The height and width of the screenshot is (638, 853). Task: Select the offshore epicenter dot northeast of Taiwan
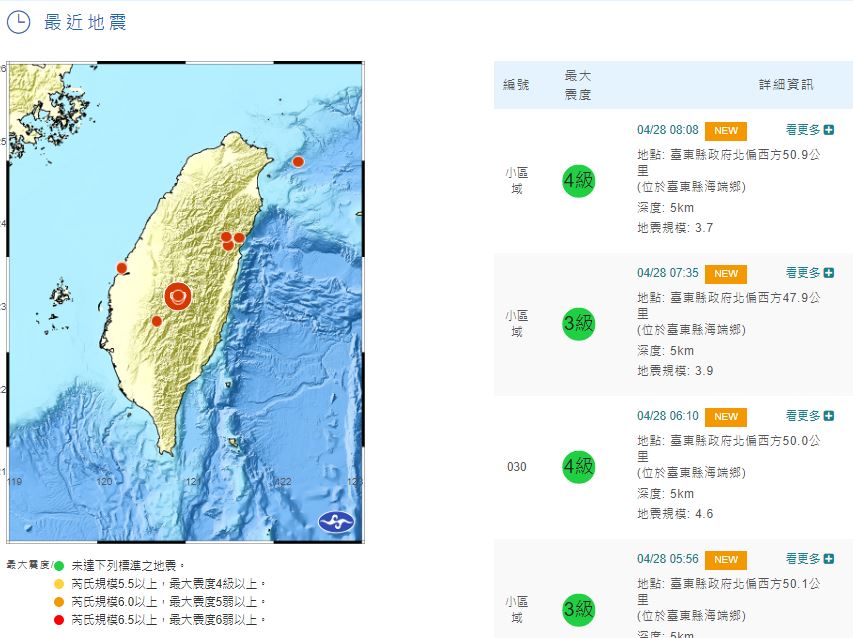coord(297,162)
